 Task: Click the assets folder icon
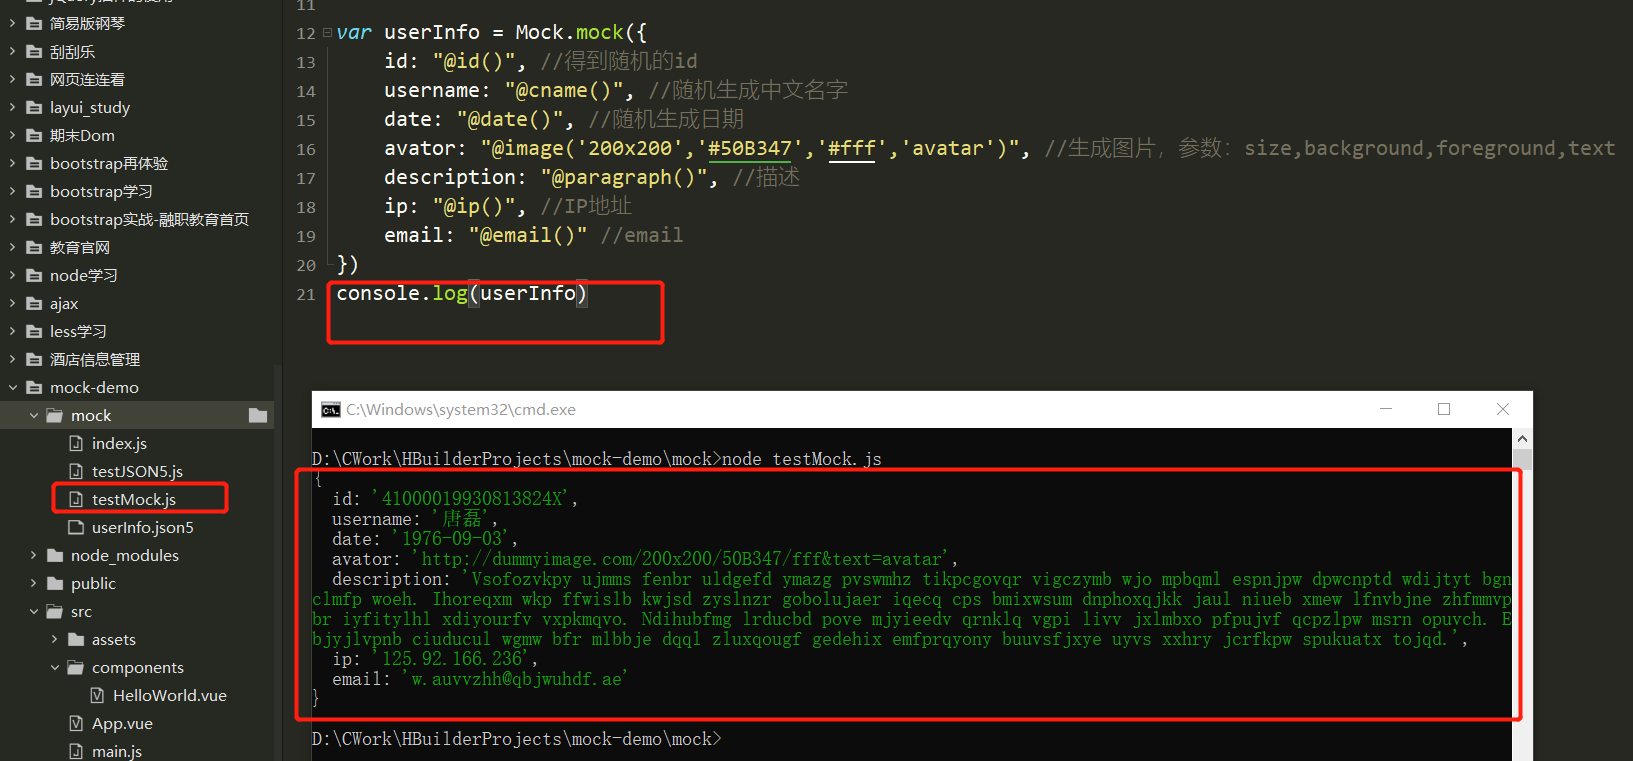76,639
